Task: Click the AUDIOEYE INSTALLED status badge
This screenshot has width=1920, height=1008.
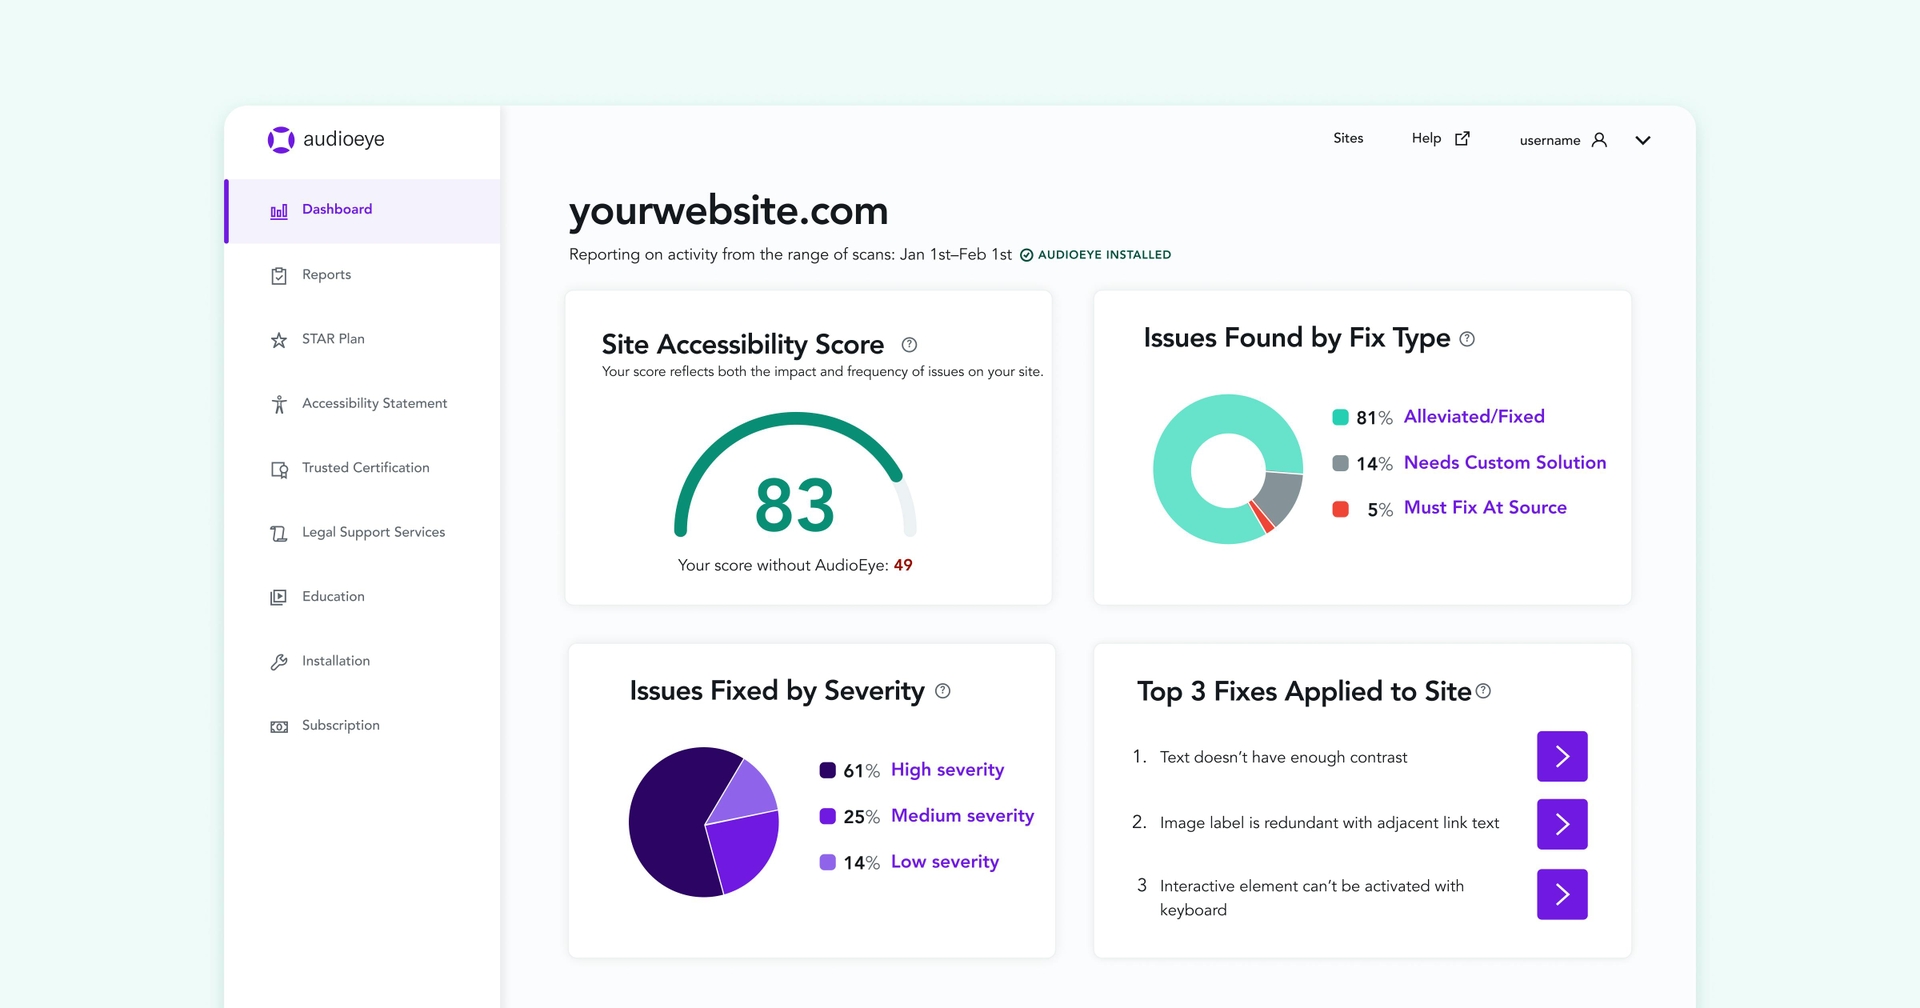Action: tap(1096, 255)
